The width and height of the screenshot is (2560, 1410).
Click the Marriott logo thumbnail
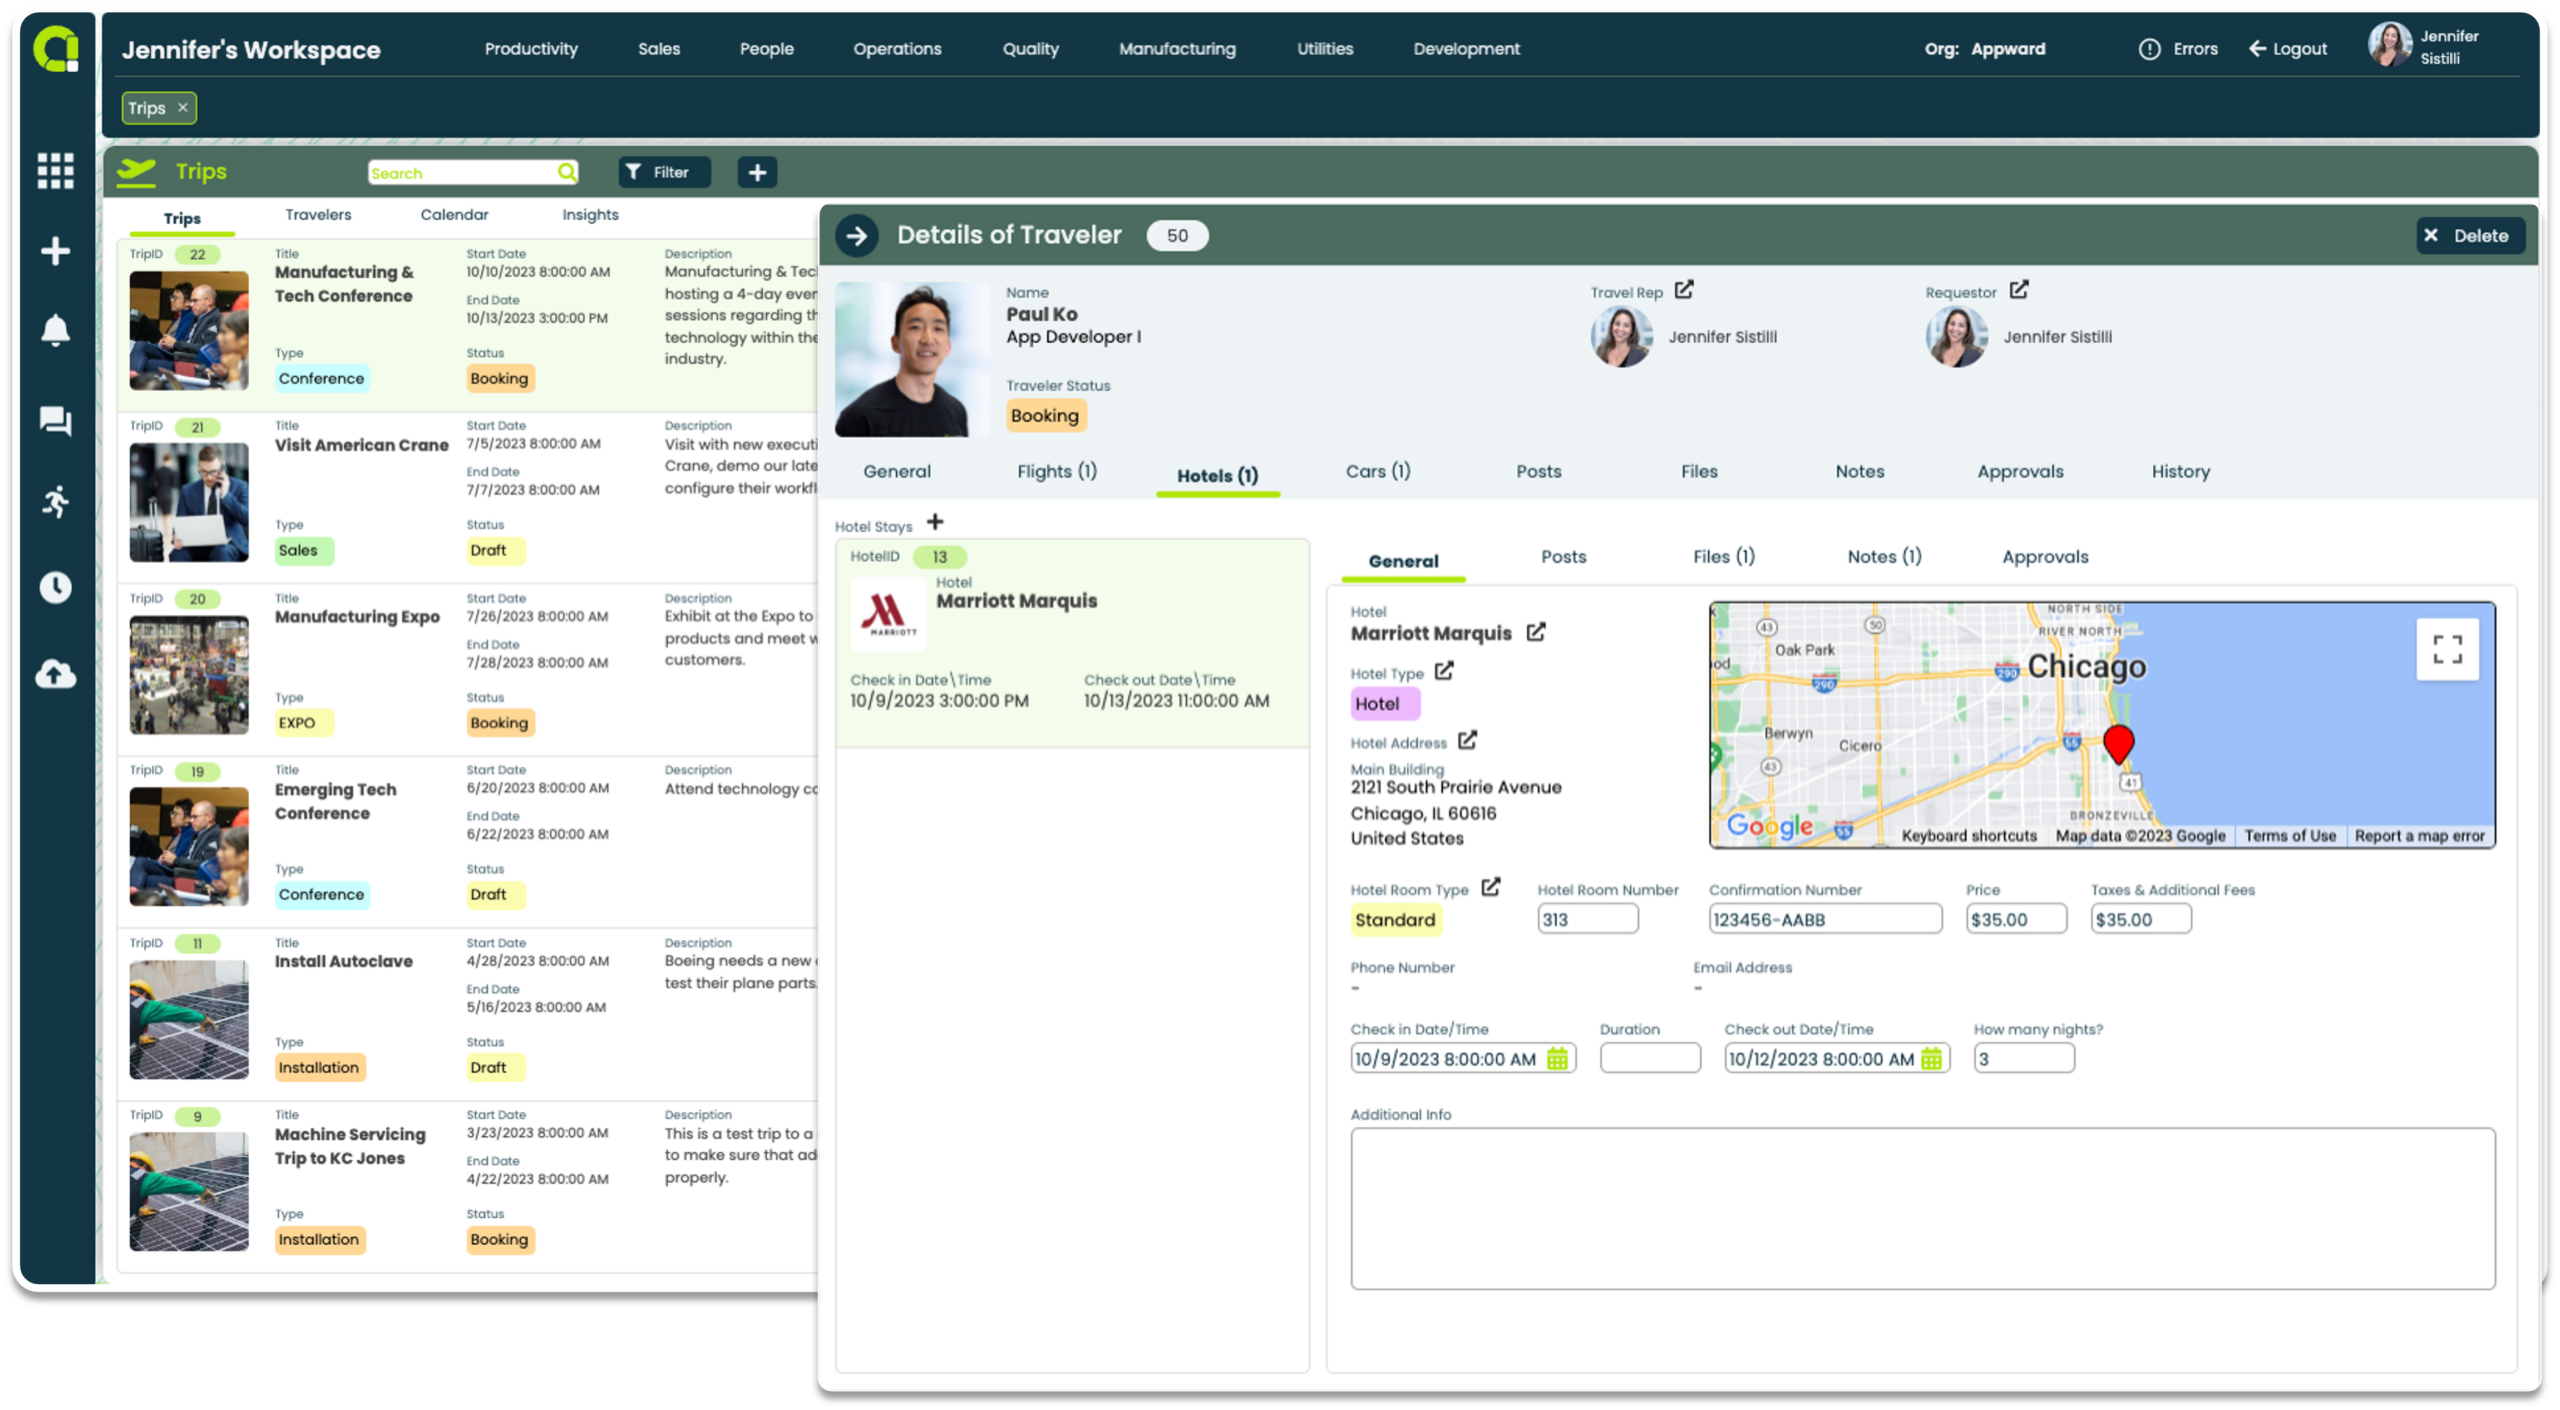click(x=888, y=613)
